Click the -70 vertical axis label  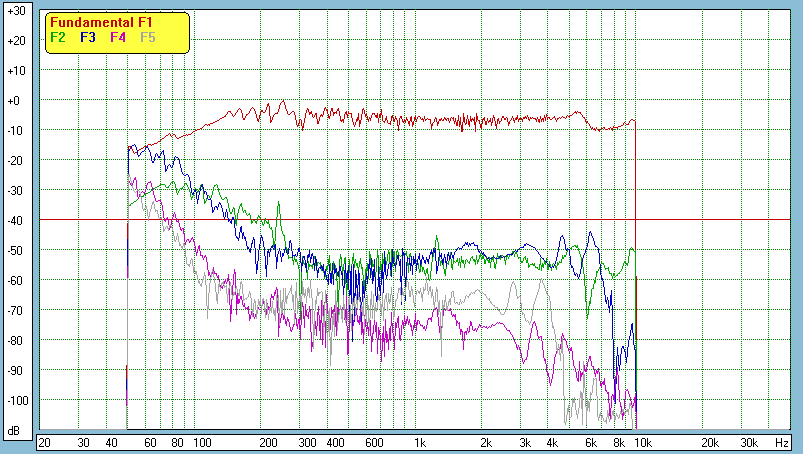pos(15,311)
